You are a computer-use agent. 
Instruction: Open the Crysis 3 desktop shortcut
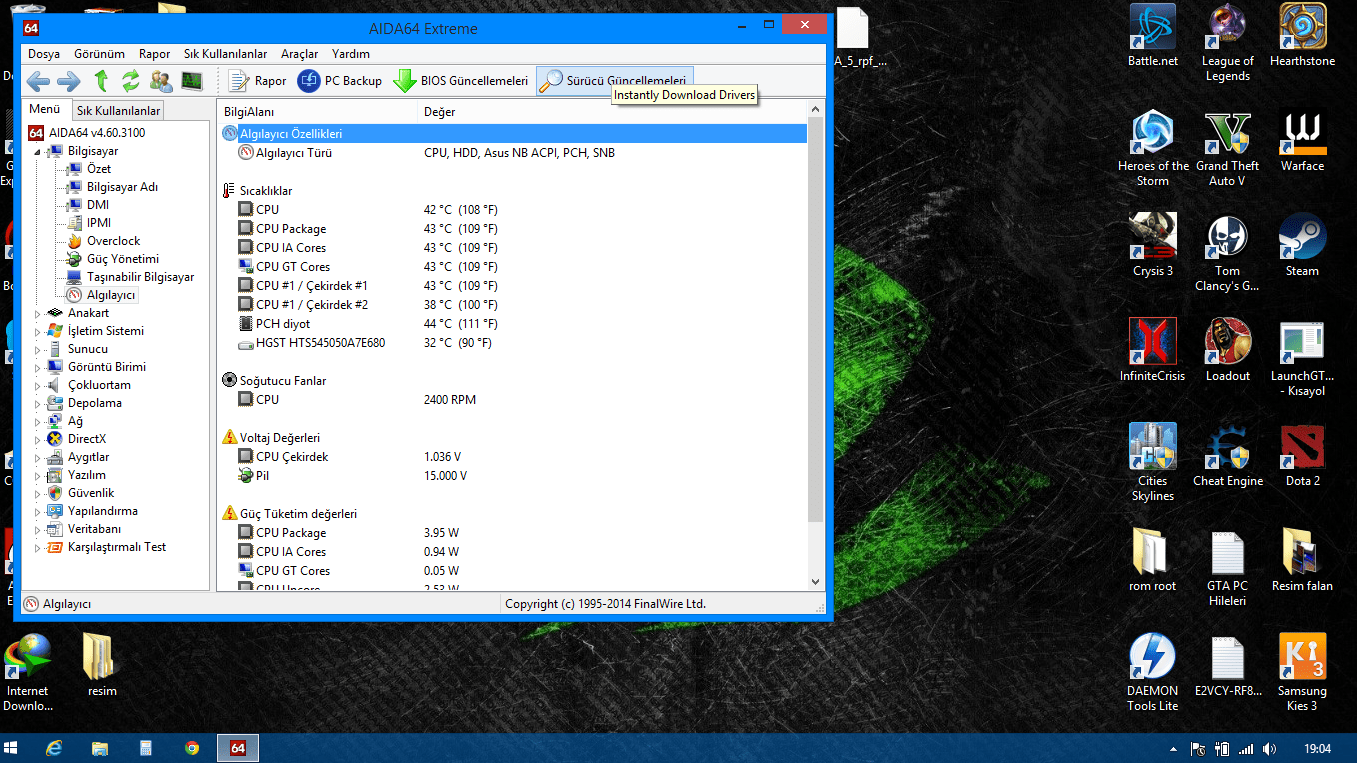[x=1153, y=246]
